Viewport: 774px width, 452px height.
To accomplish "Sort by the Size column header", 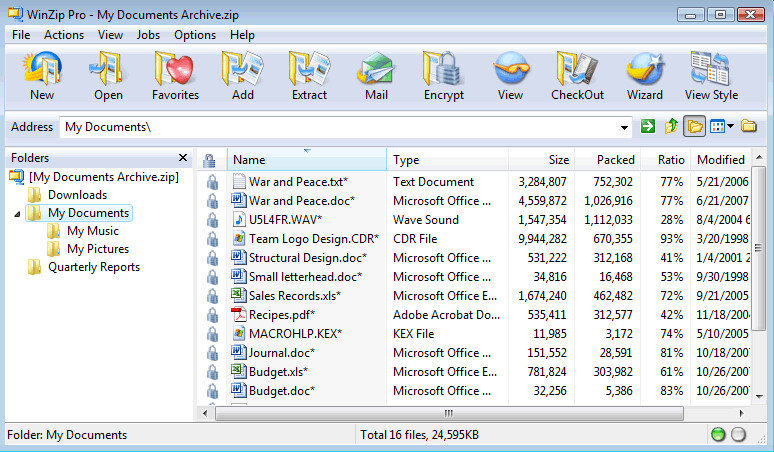I will (542, 160).
